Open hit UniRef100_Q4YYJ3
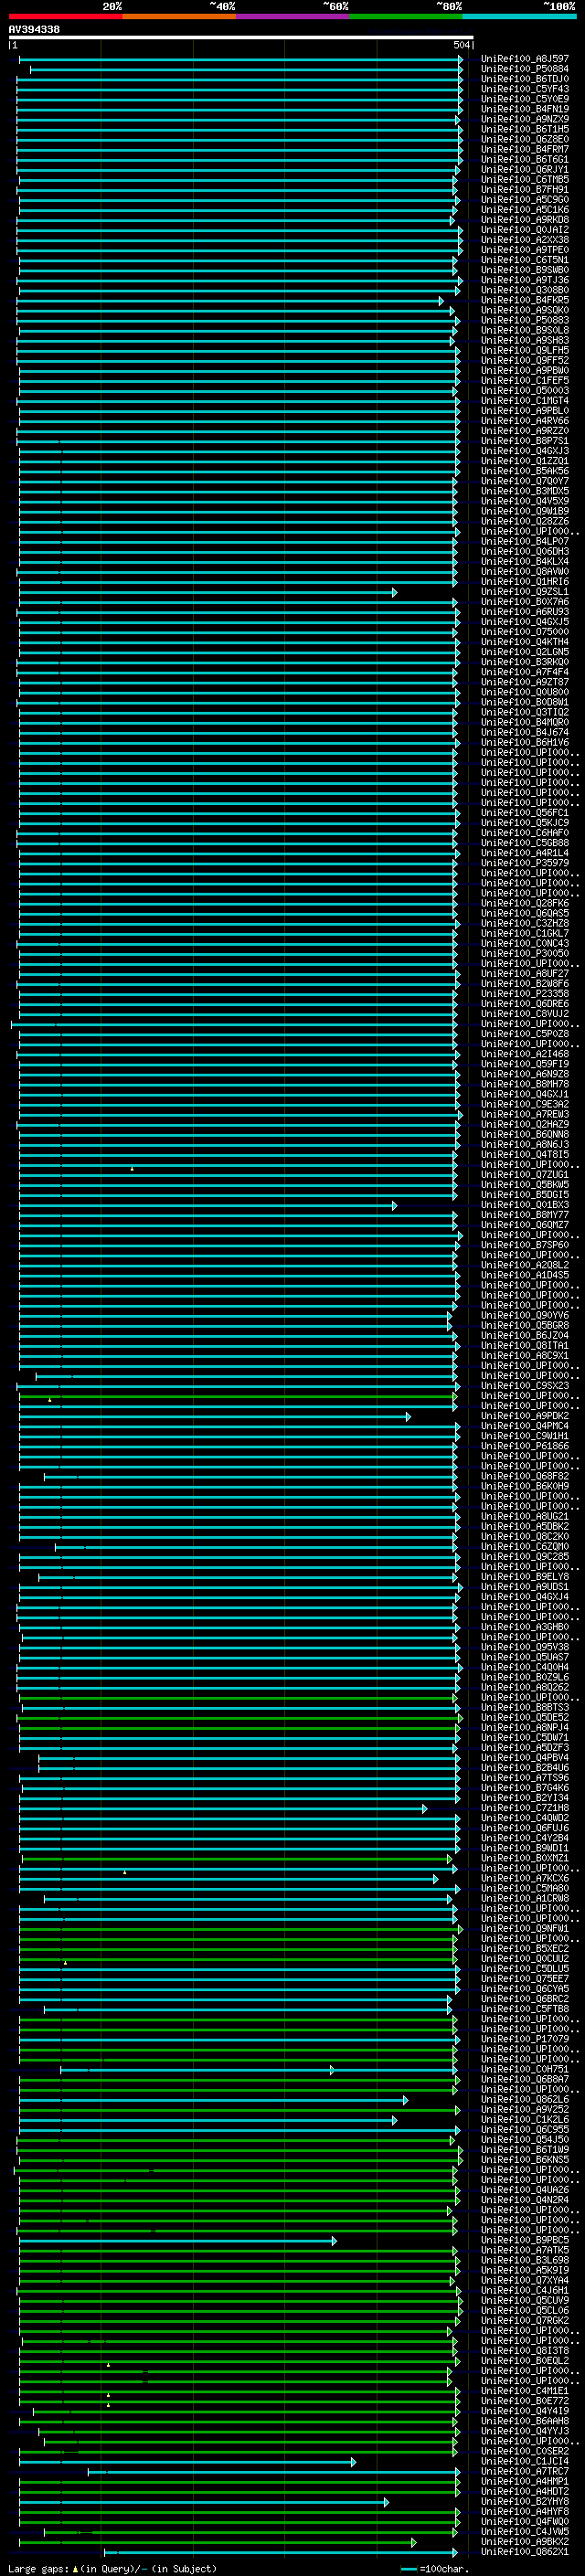 525,2431
